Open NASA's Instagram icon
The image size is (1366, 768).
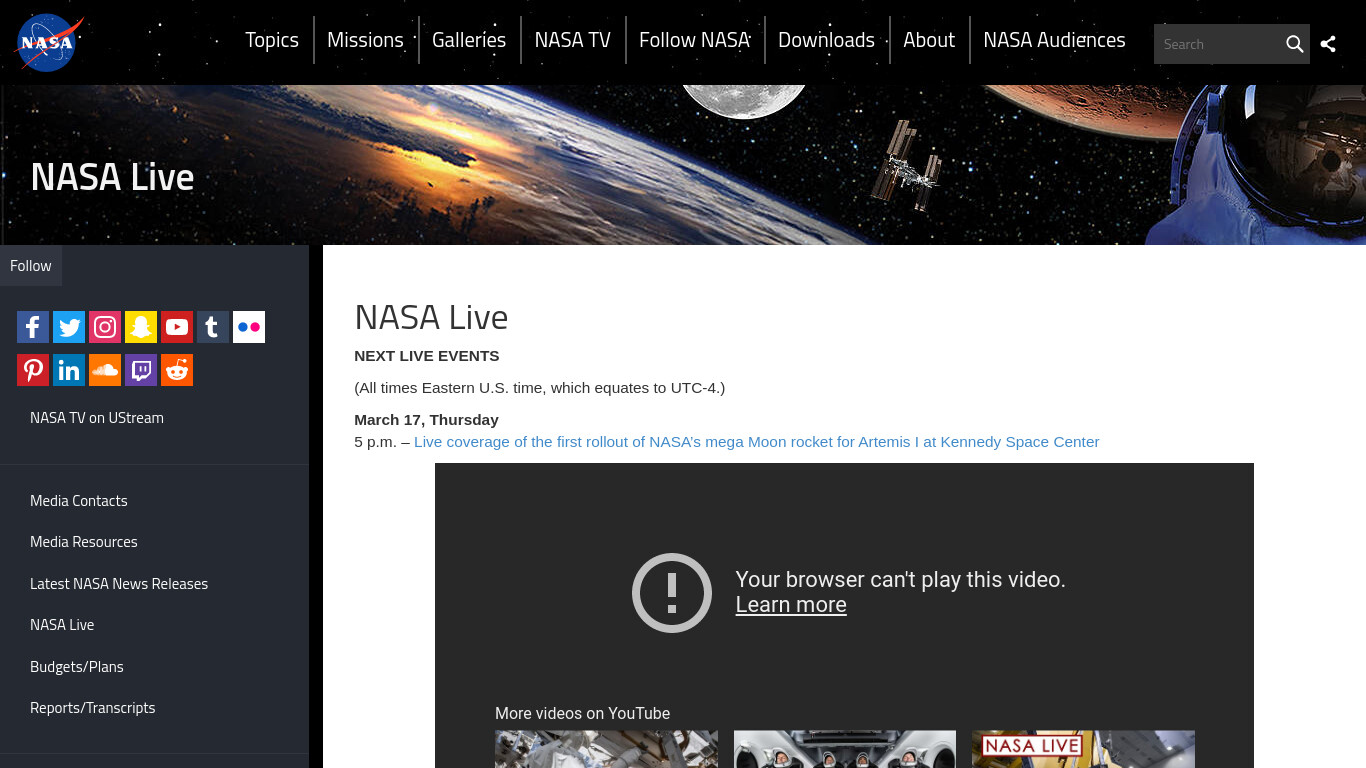105,327
